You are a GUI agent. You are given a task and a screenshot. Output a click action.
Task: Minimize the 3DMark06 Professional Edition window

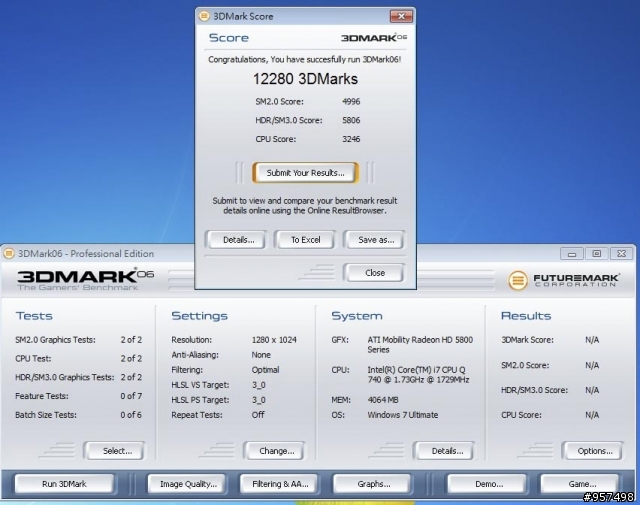(571, 254)
